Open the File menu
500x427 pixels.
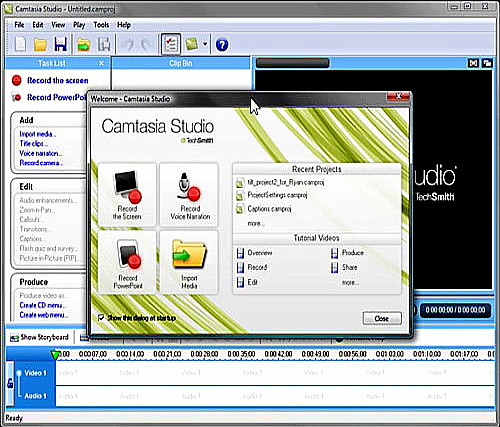(19, 25)
